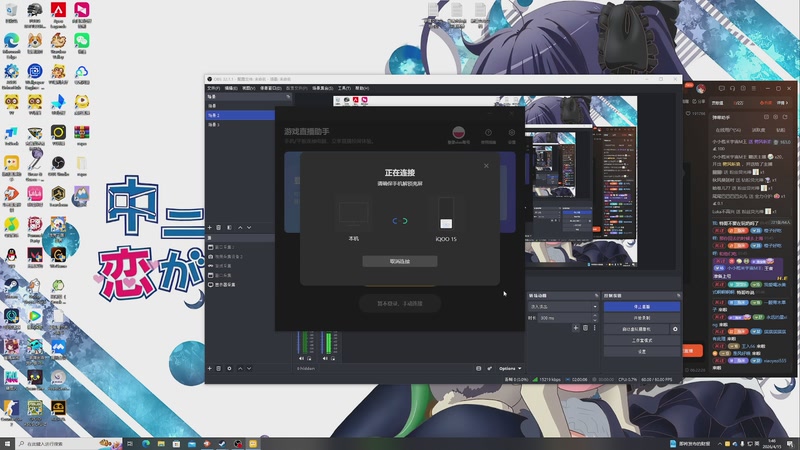Click the 启动虚拟摄像机 button
Screen dimensions: 800x450
636,329
